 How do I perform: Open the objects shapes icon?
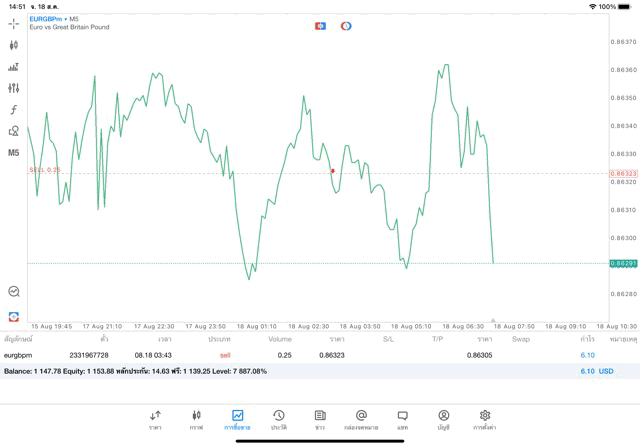point(14,131)
